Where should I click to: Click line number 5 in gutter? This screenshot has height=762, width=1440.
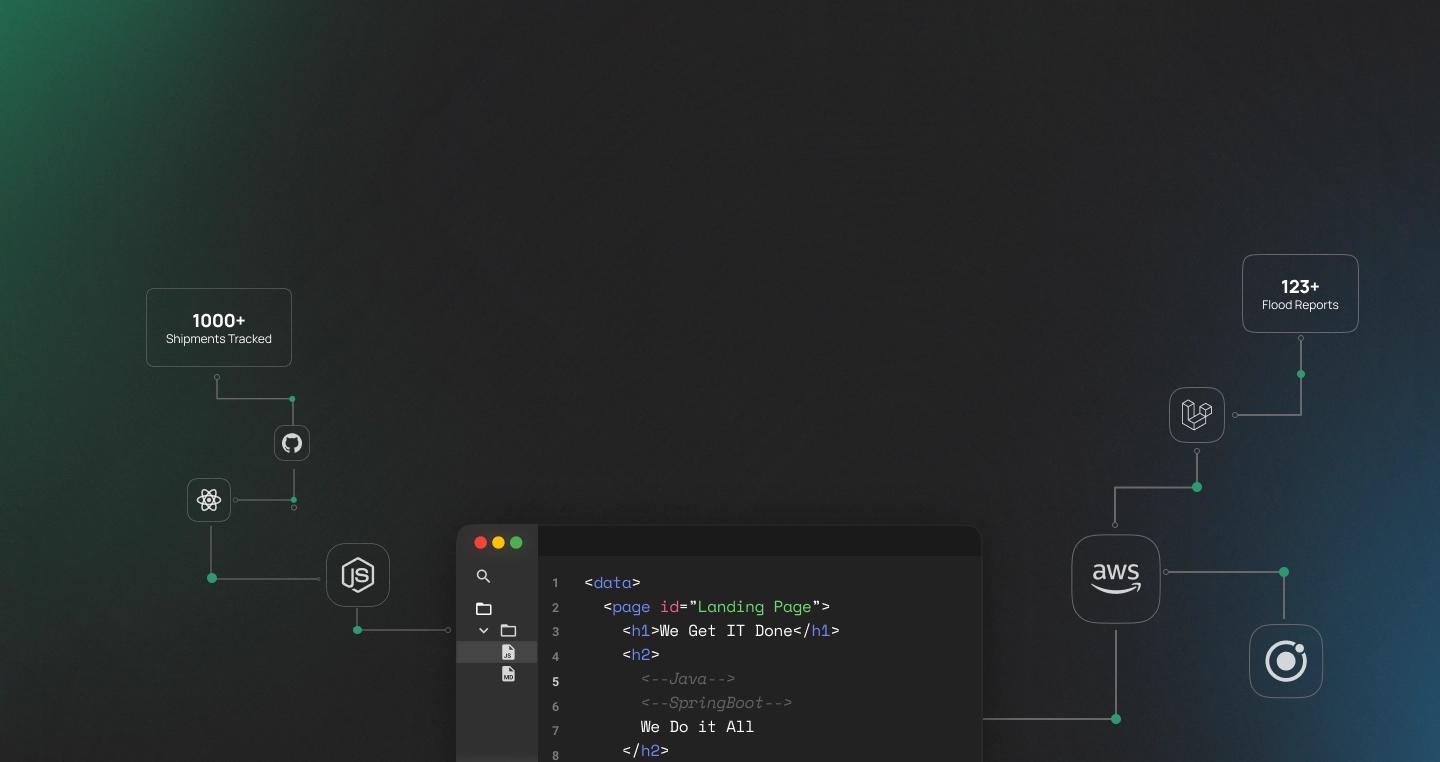point(555,682)
